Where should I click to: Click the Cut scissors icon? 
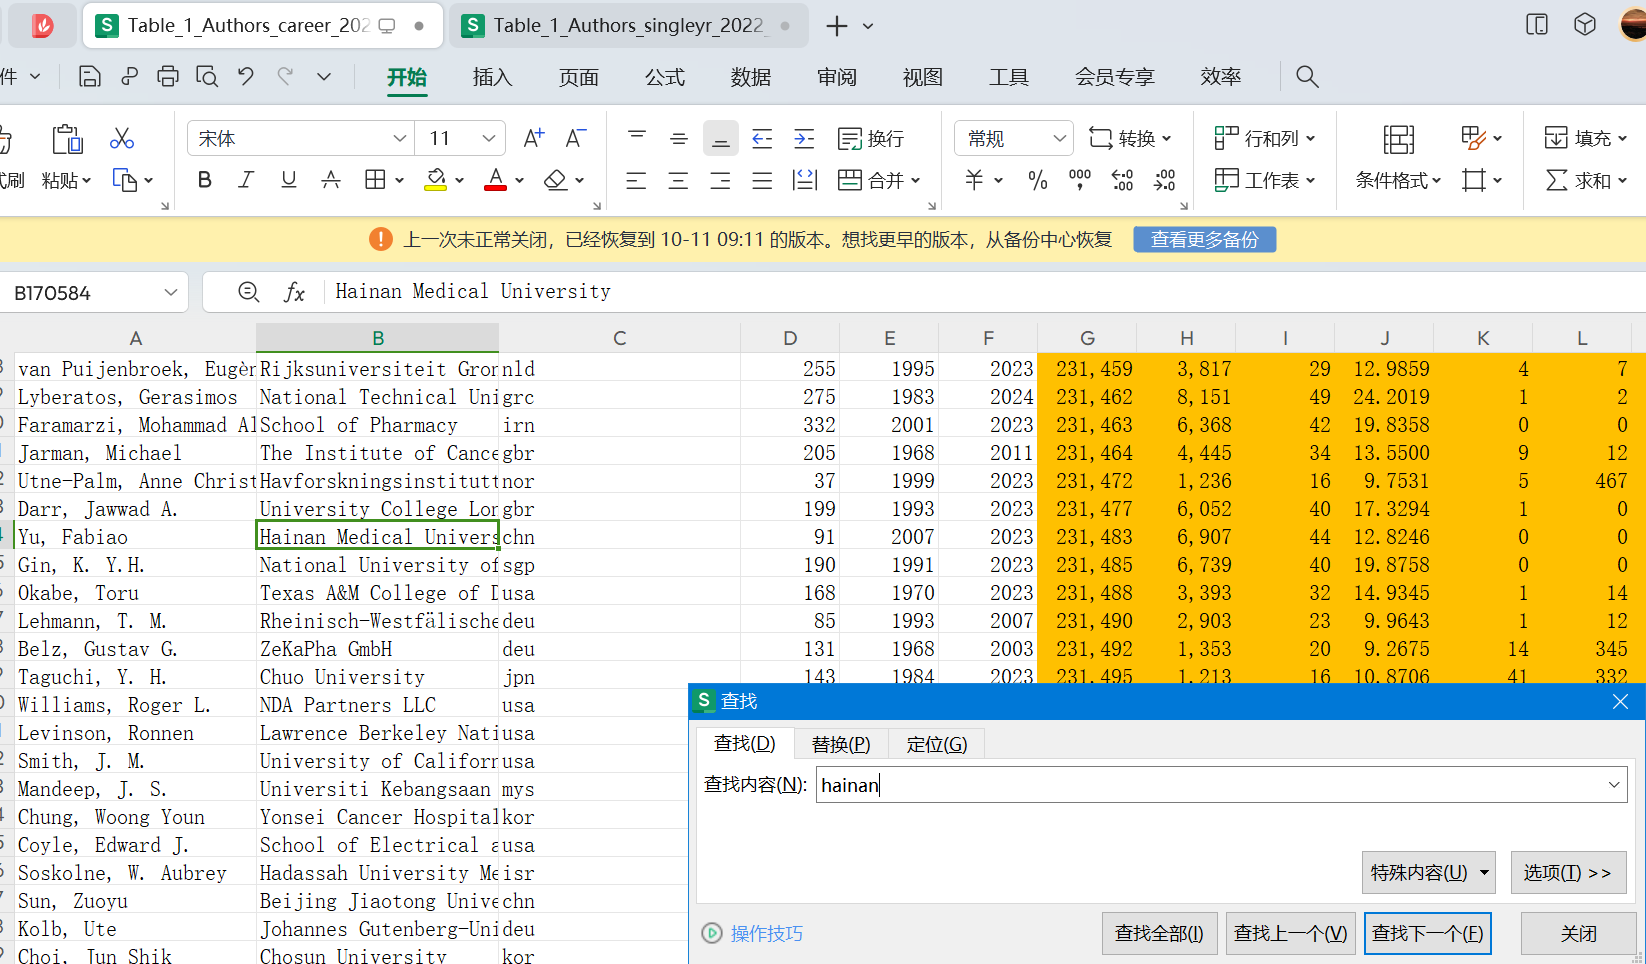pyautogui.click(x=122, y=138)
